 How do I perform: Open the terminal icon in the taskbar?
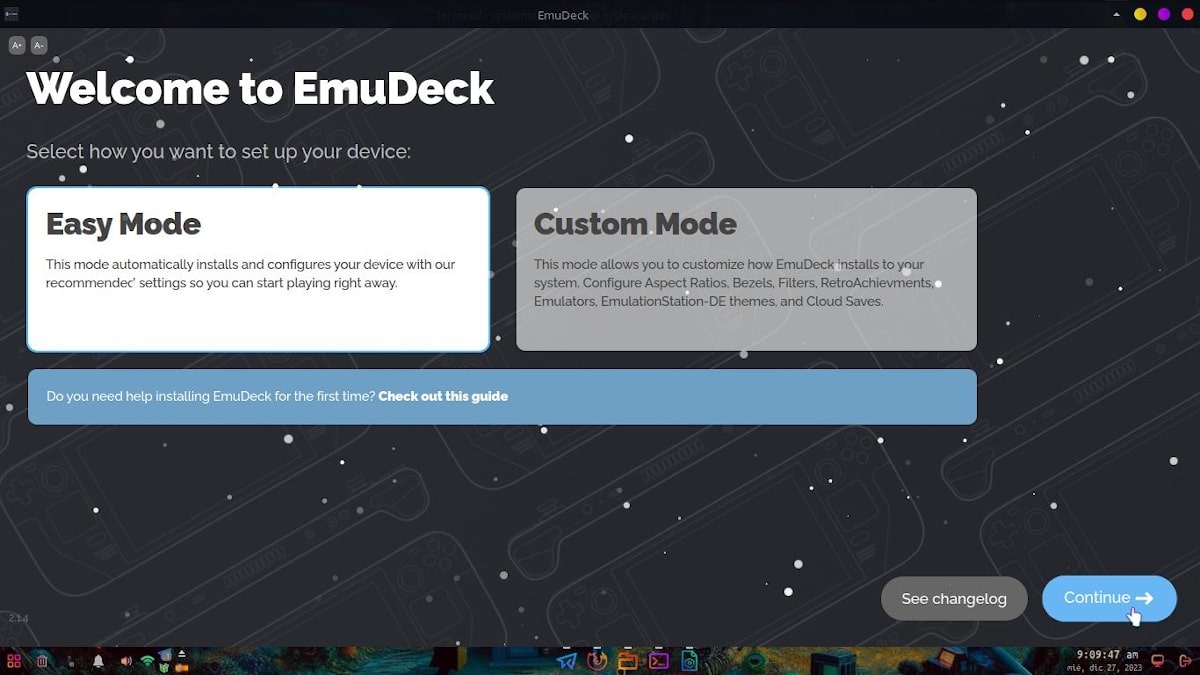658,661
